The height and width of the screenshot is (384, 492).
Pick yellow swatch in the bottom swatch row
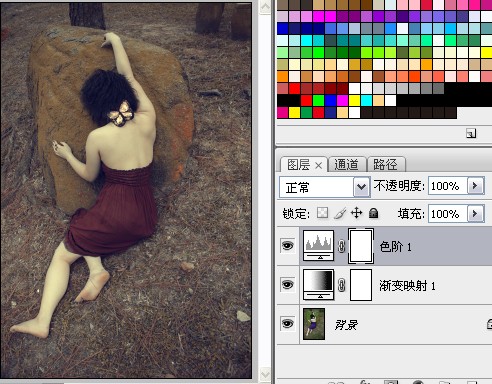[294, 112]
